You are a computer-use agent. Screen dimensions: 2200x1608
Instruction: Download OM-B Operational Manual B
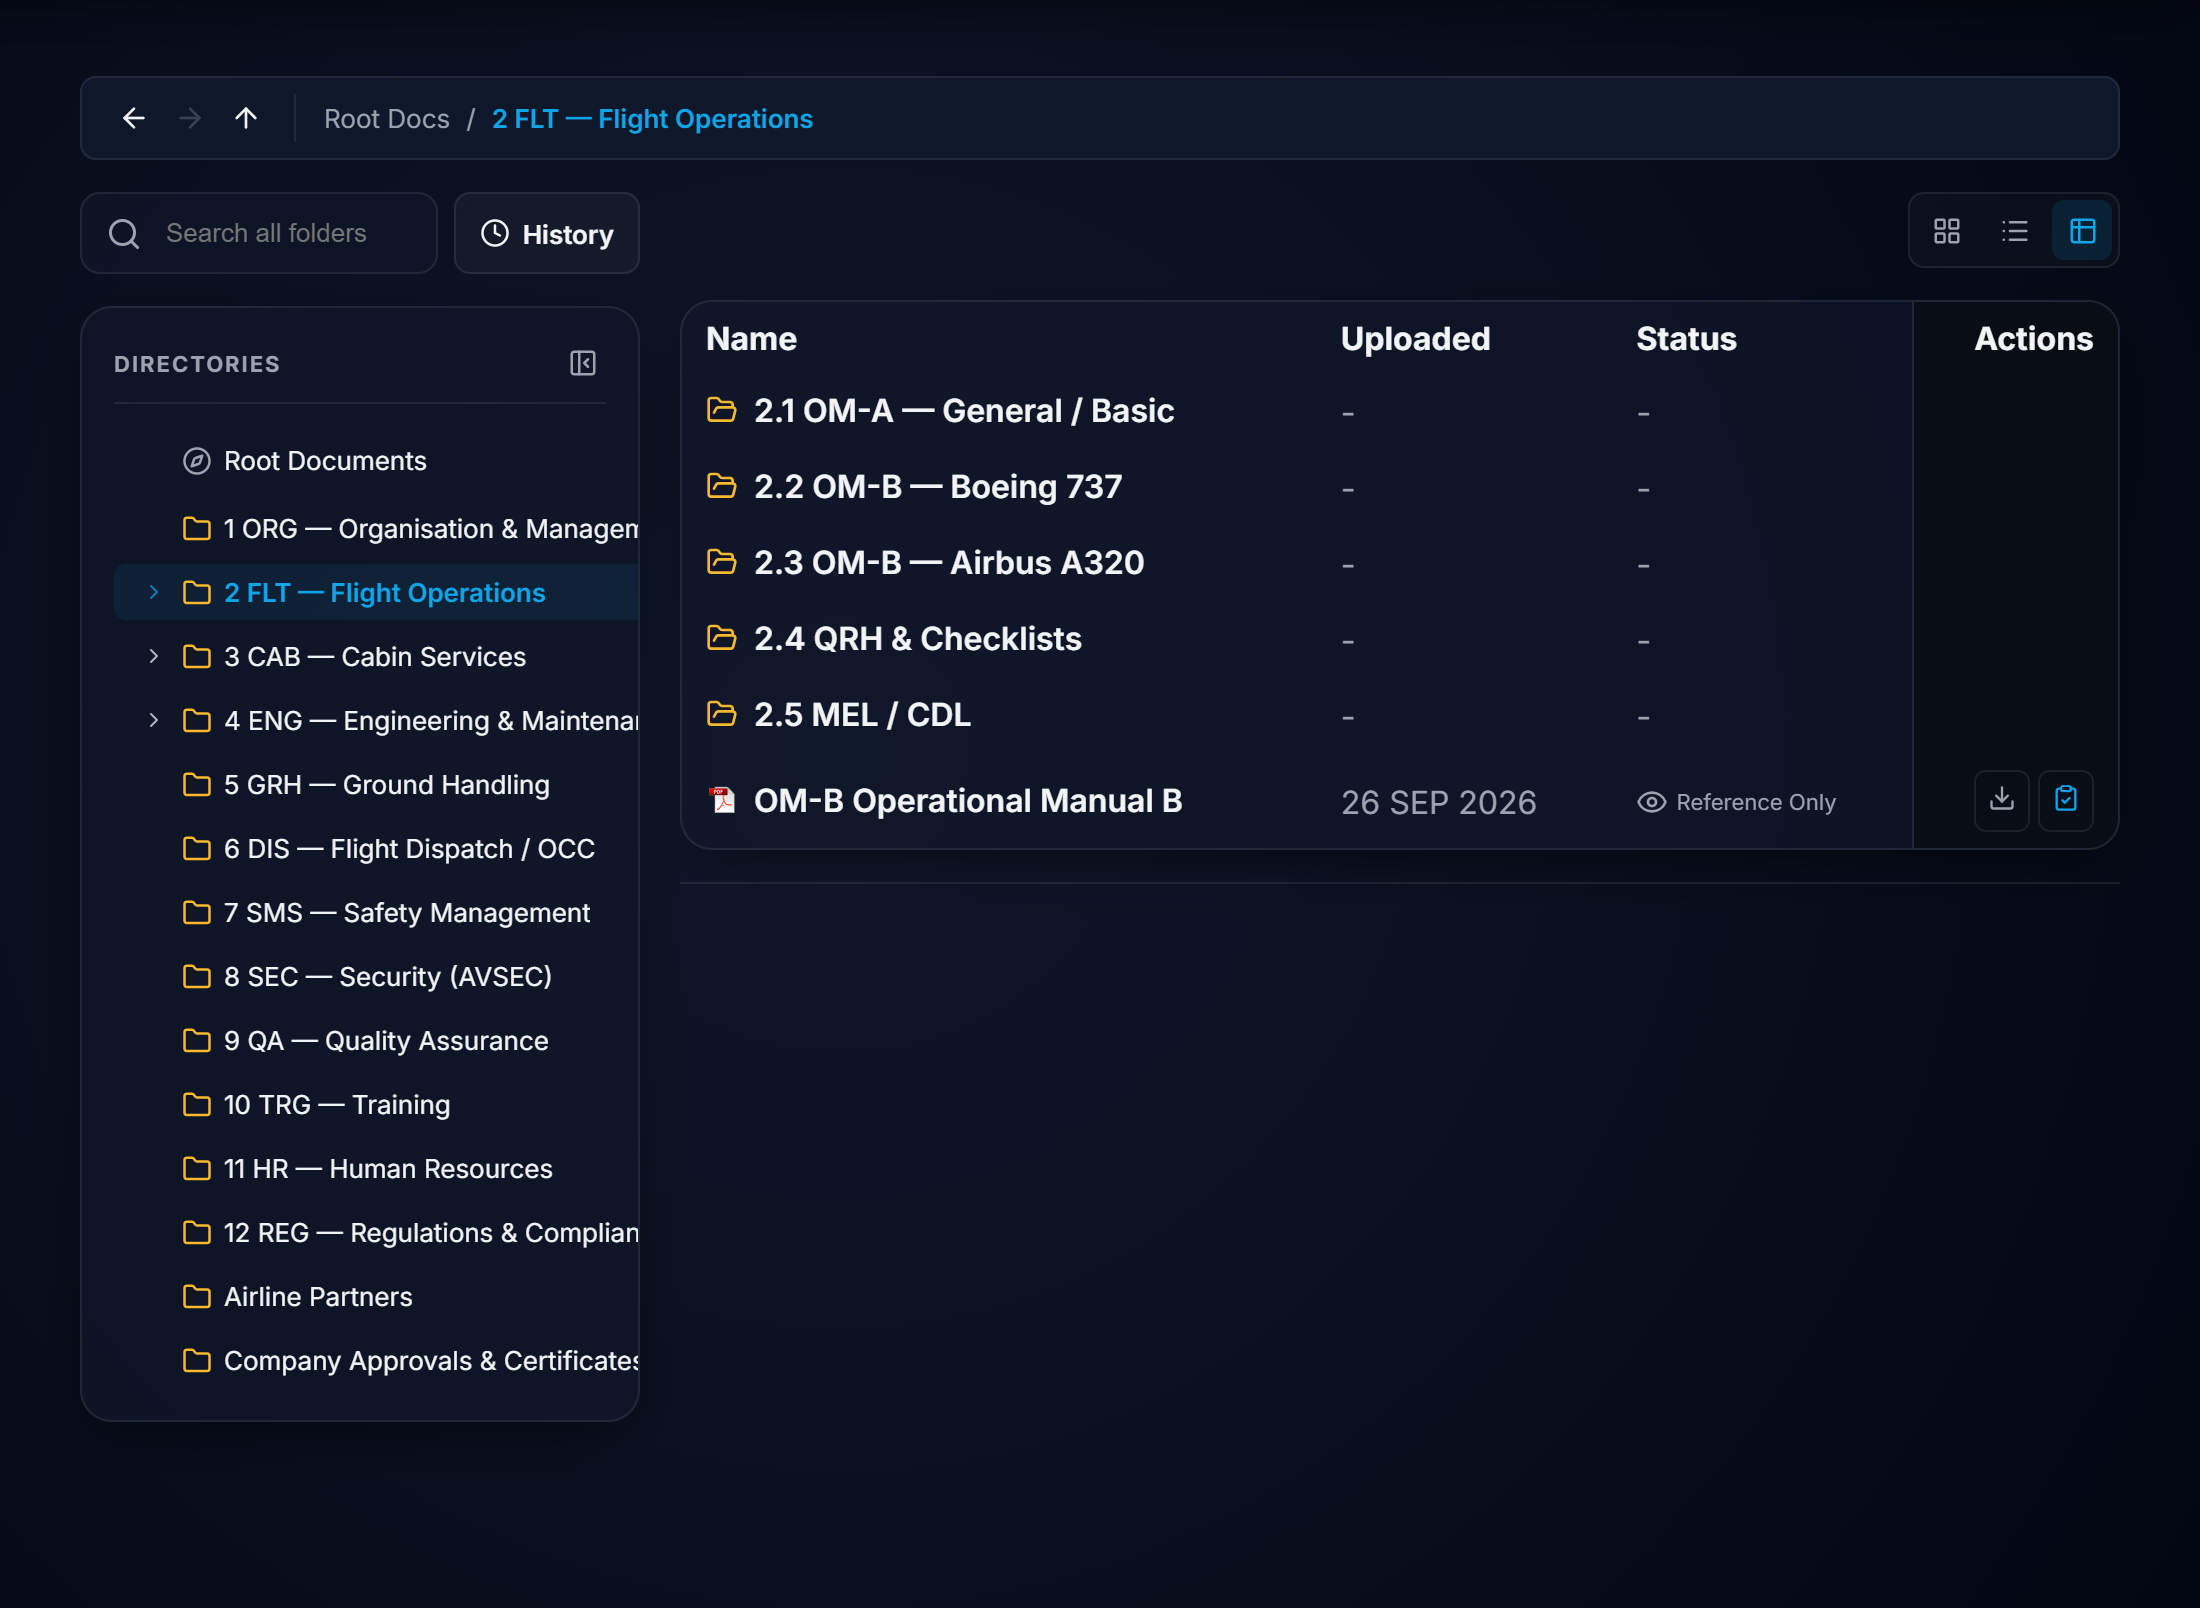2001,800
